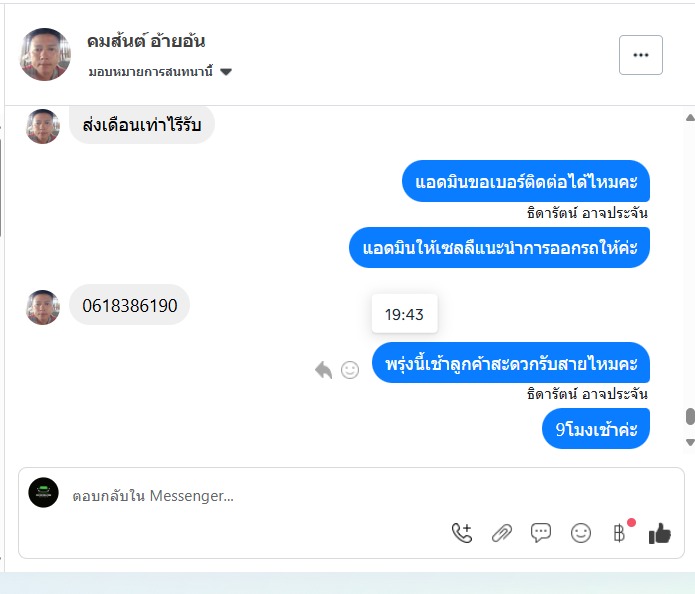This screenshot has height=594, width=695.
Task: Open the three-dots more options button
Action: point(641,55)
